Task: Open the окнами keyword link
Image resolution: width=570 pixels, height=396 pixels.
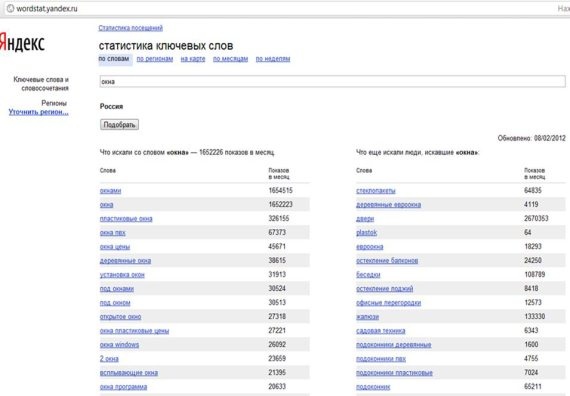Action: tap(111, 191)
